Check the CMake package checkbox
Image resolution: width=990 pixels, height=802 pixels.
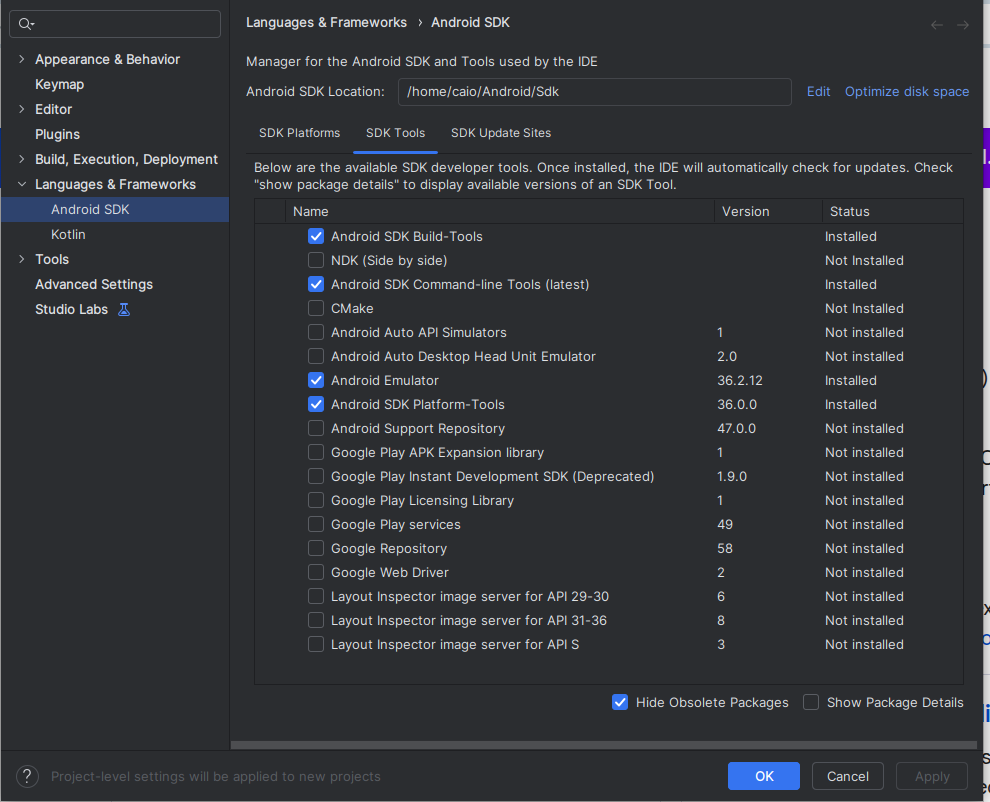tap(316, 308)
